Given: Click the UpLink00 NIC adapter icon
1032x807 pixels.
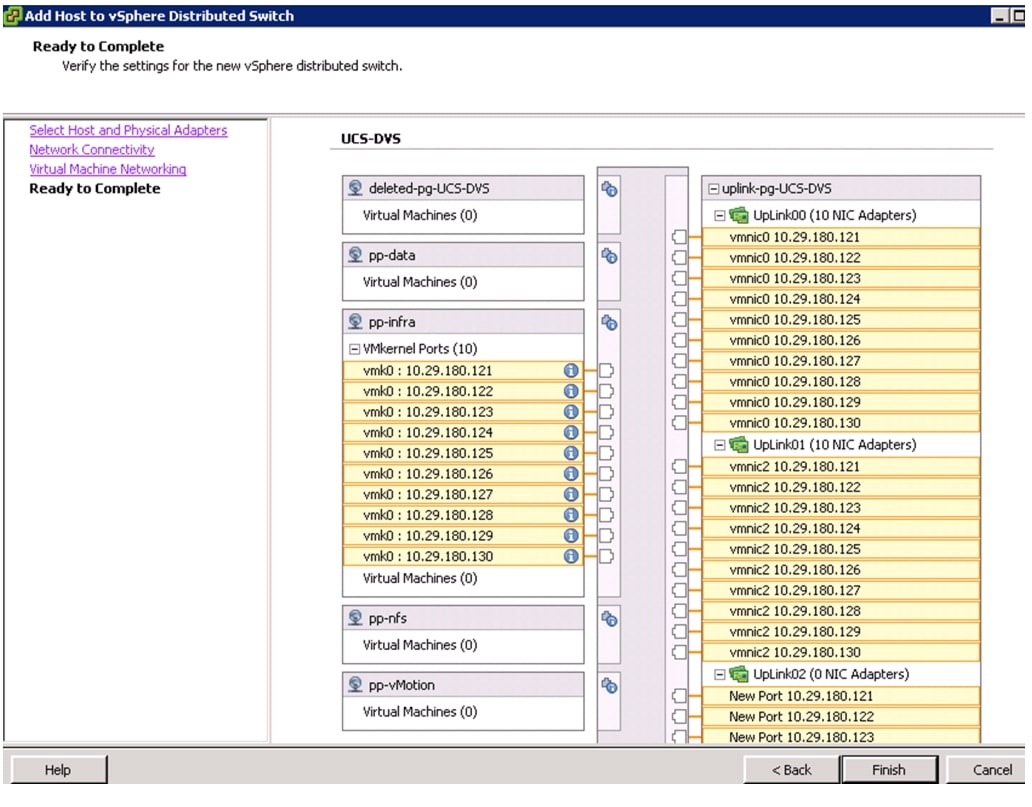Looking at the screenshot, I should click(x=739, y=215).
